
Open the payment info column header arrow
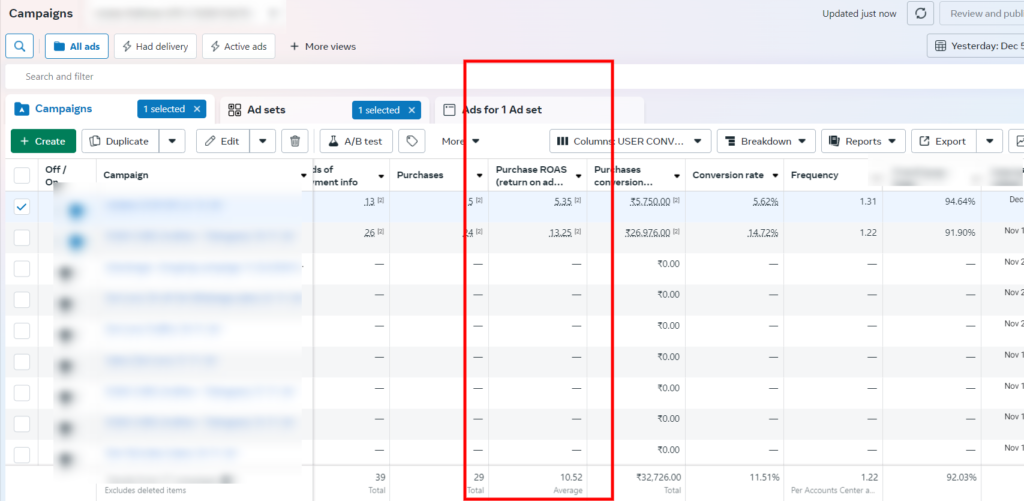[x=381, y=176]
